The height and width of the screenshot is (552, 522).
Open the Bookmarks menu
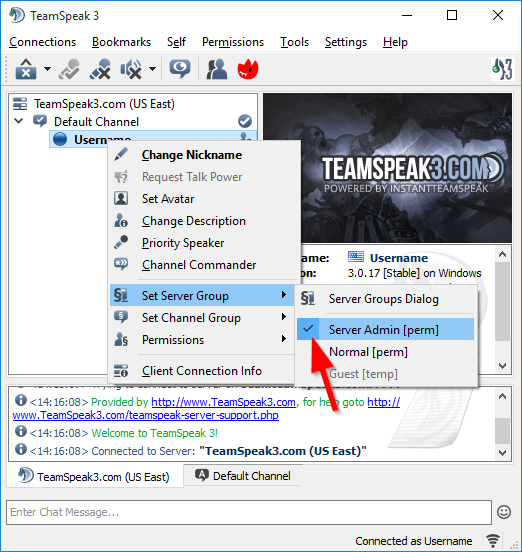(x=121, y=42)
